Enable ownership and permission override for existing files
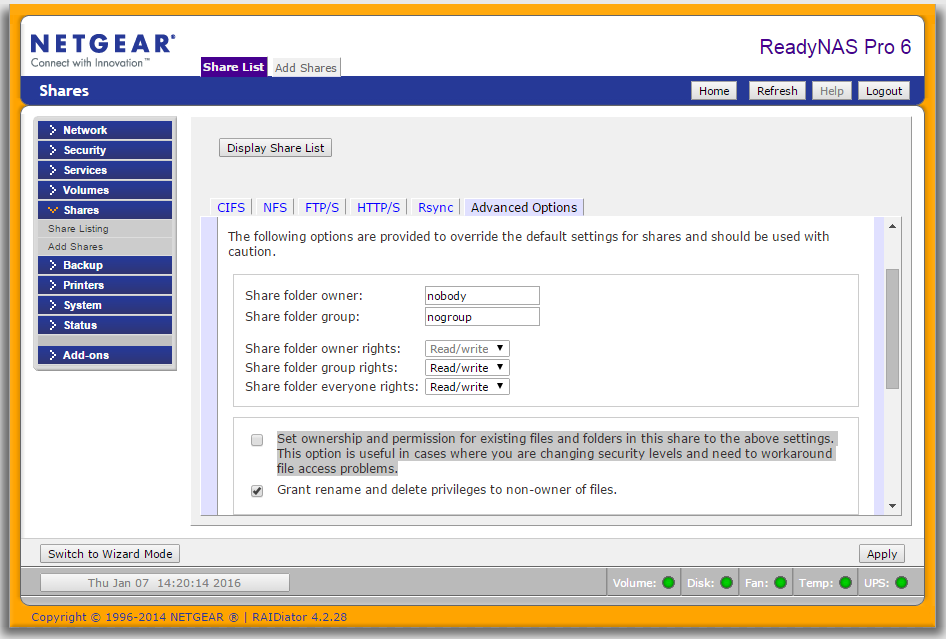The image size is (946, 639). click(x=257, y=440)
